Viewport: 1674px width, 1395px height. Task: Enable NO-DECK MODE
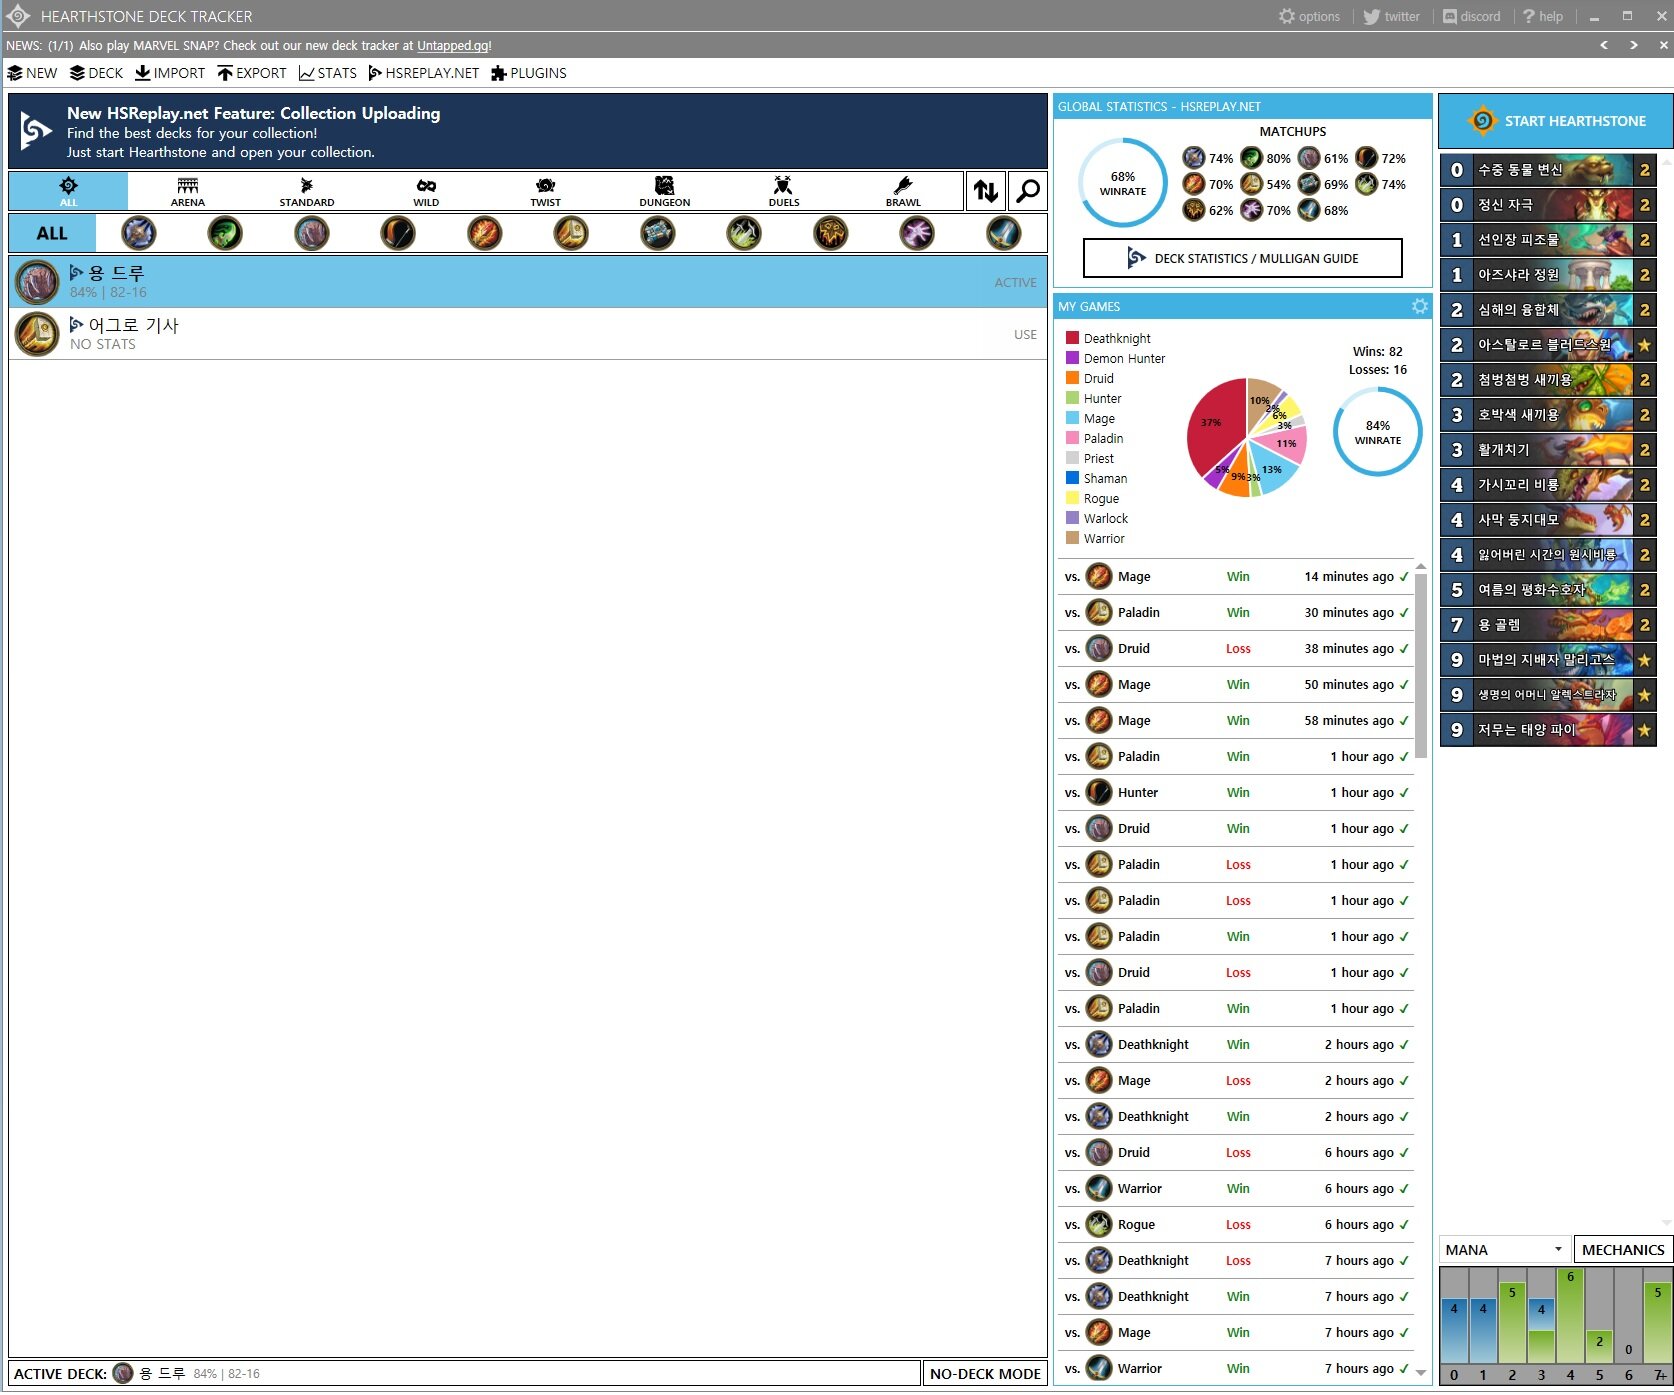pyautogui.click(x=985, y=1373)
